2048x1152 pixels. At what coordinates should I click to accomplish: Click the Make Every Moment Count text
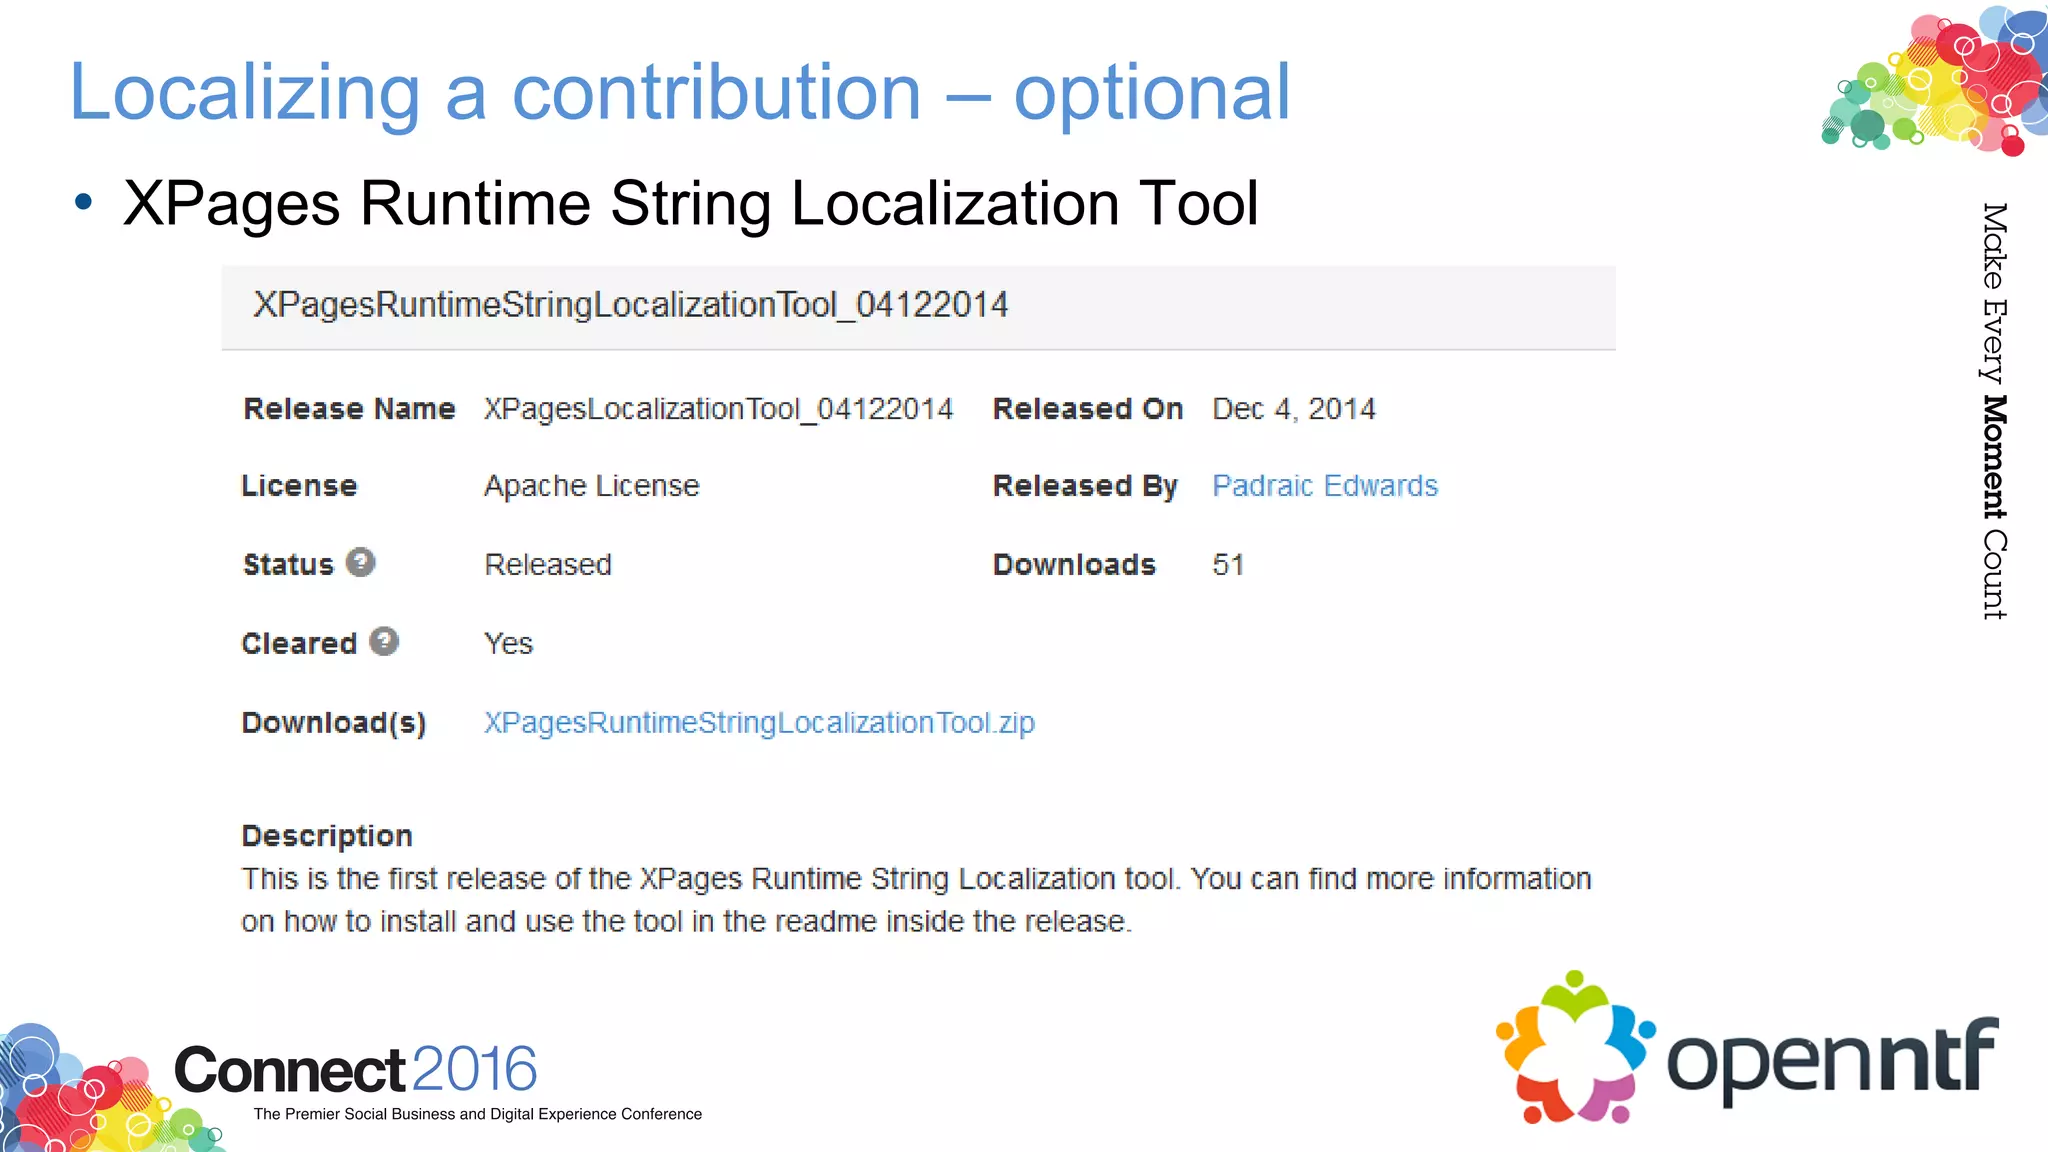[x=1994, y=411]
